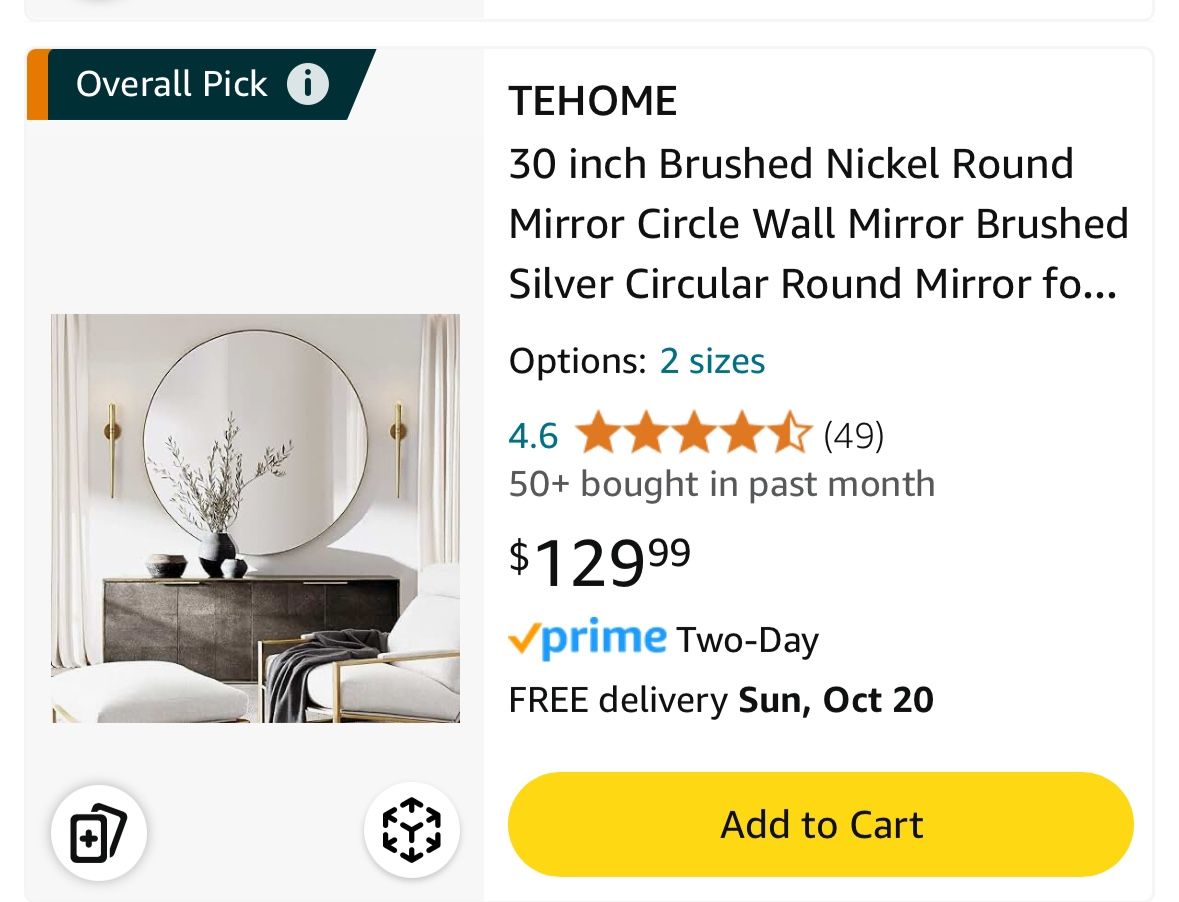Click the 4.6 rating value
The height and width of the screenshot is (902, 1179).
[x=533, y=434]
